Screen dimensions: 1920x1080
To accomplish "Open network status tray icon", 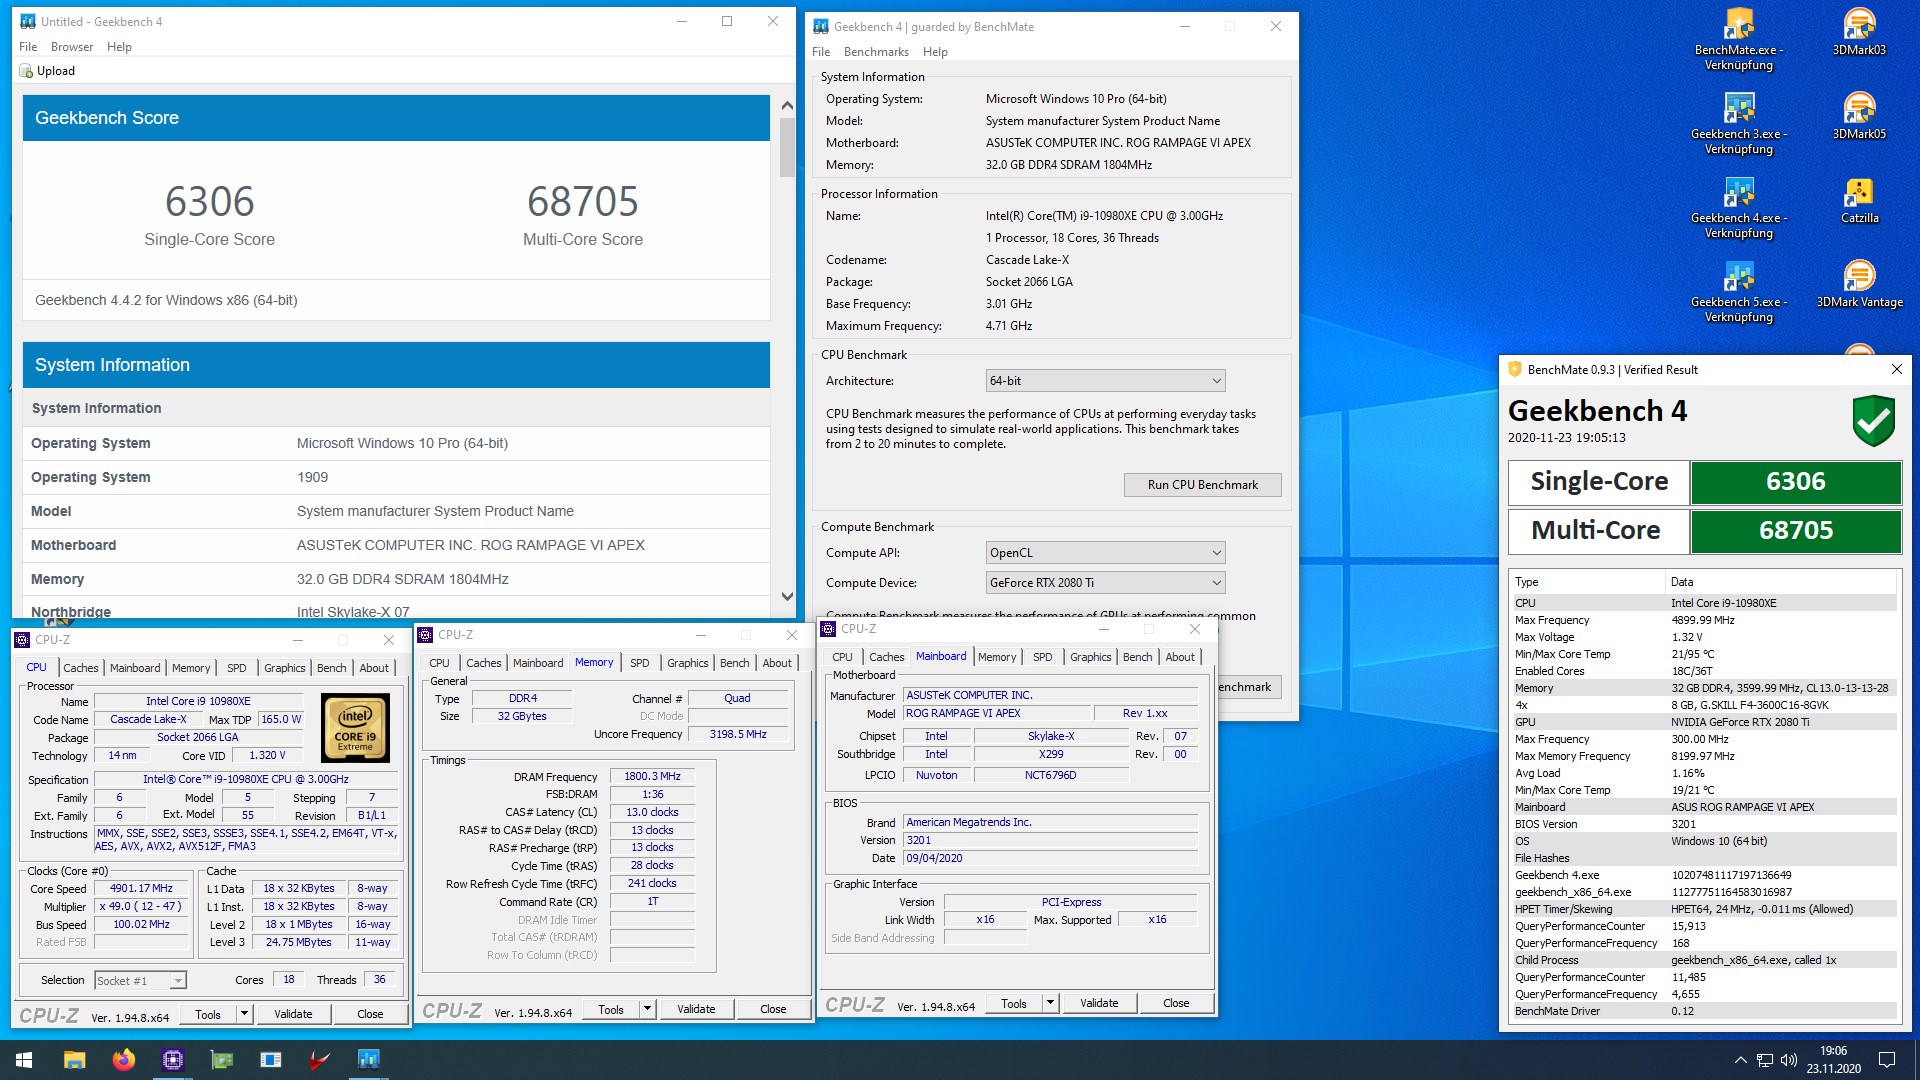I will coord(1765,1060).
